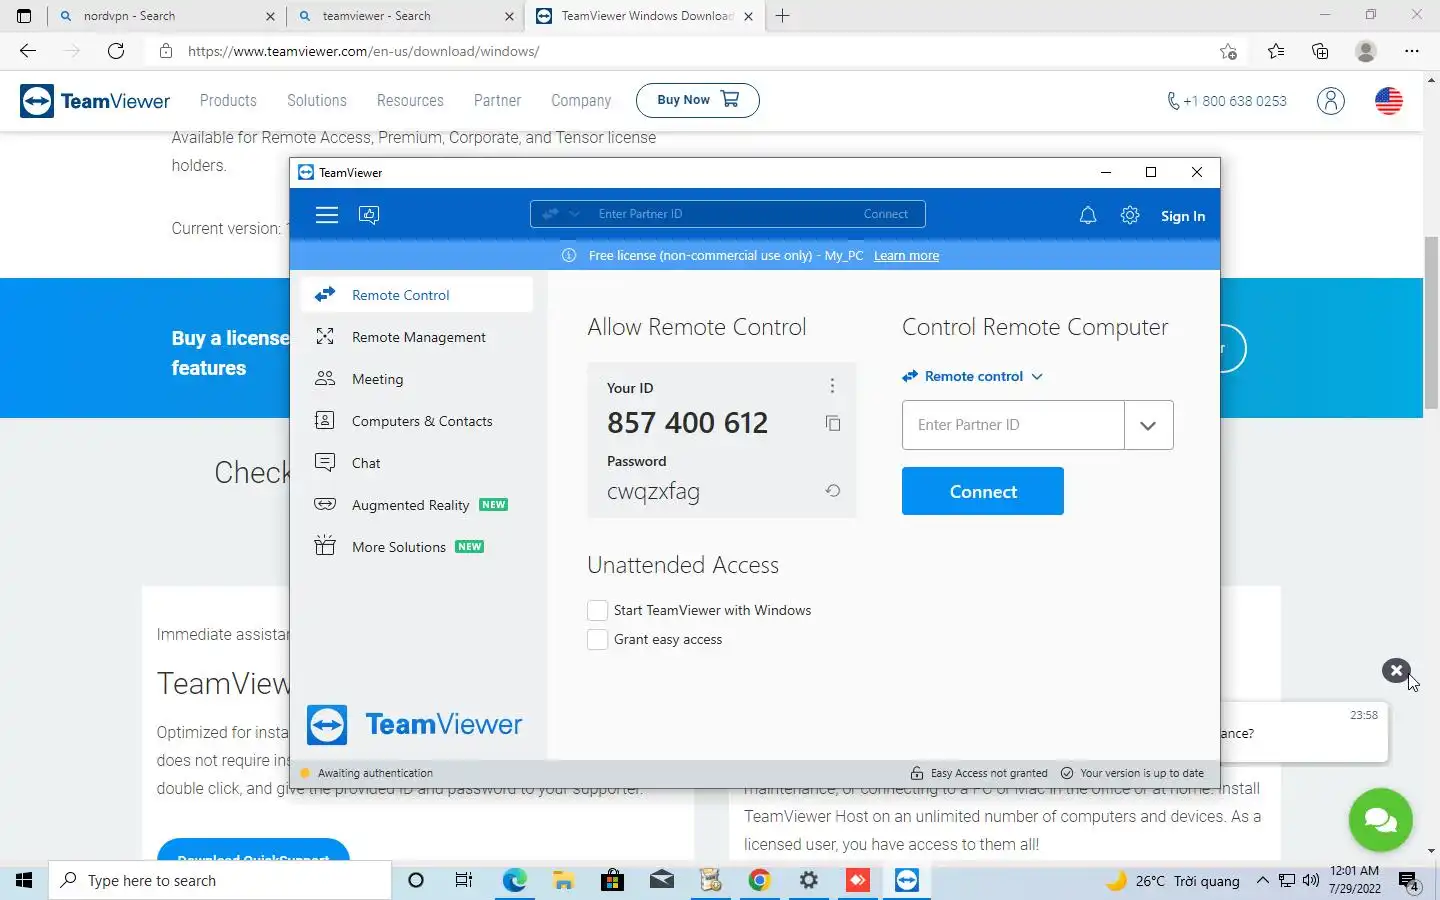Dismiss the chat popup with X icon
1440x900 pixels.
pyautogui.click(x=1396, y=671)
